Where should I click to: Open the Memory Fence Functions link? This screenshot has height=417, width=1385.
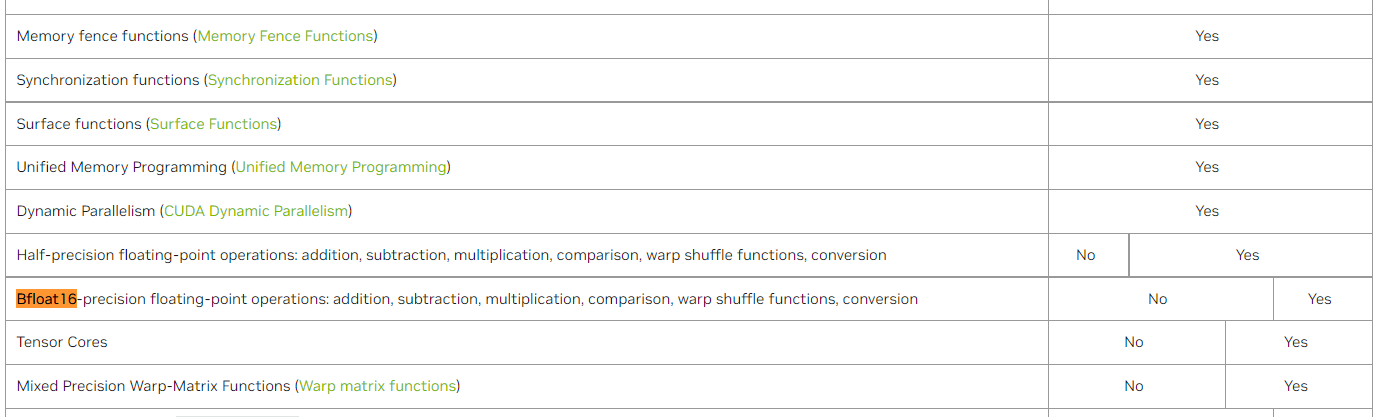tap(285, 36)
